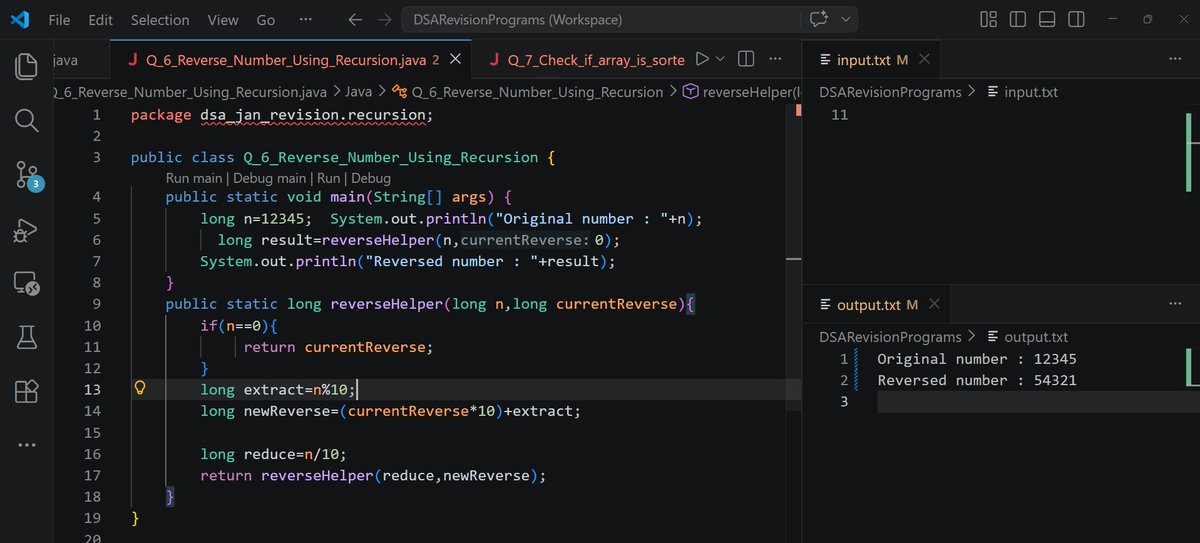The image size is (1200, 543).
Task: Switch to Q_7_Check_if_array_is_sorte tab
Action: tap(586, 60)
